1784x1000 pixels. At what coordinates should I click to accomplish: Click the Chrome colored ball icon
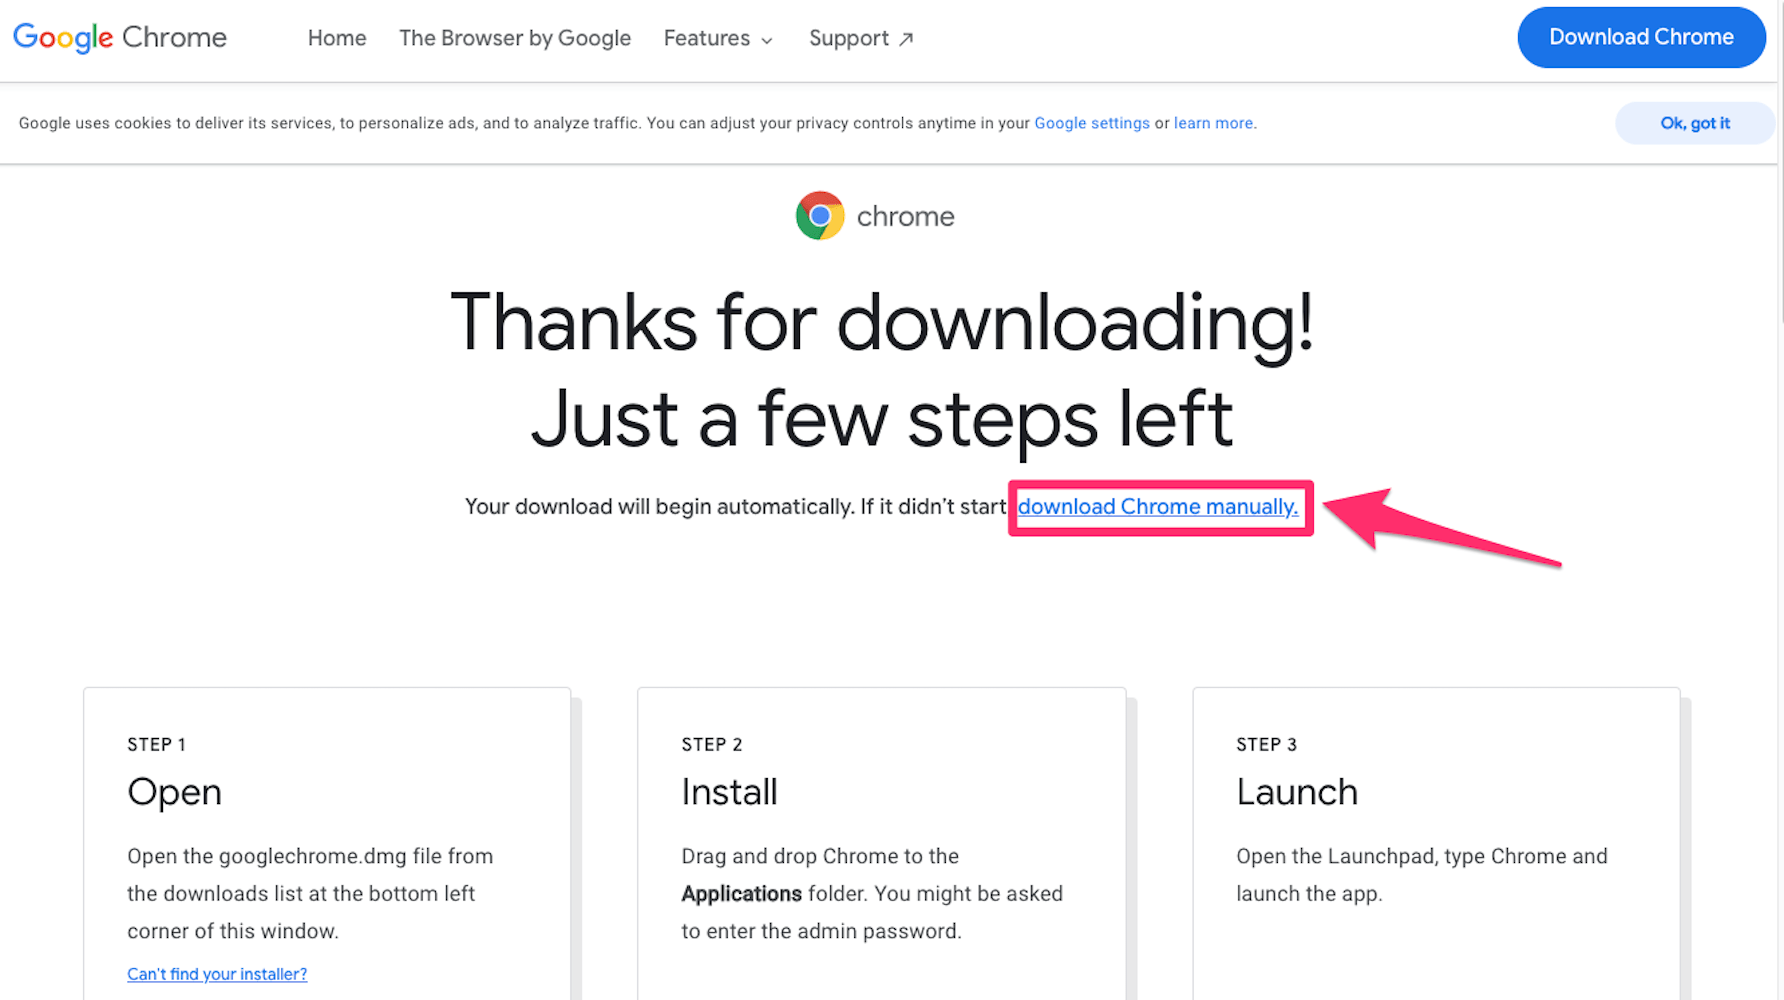coord(820,216)
